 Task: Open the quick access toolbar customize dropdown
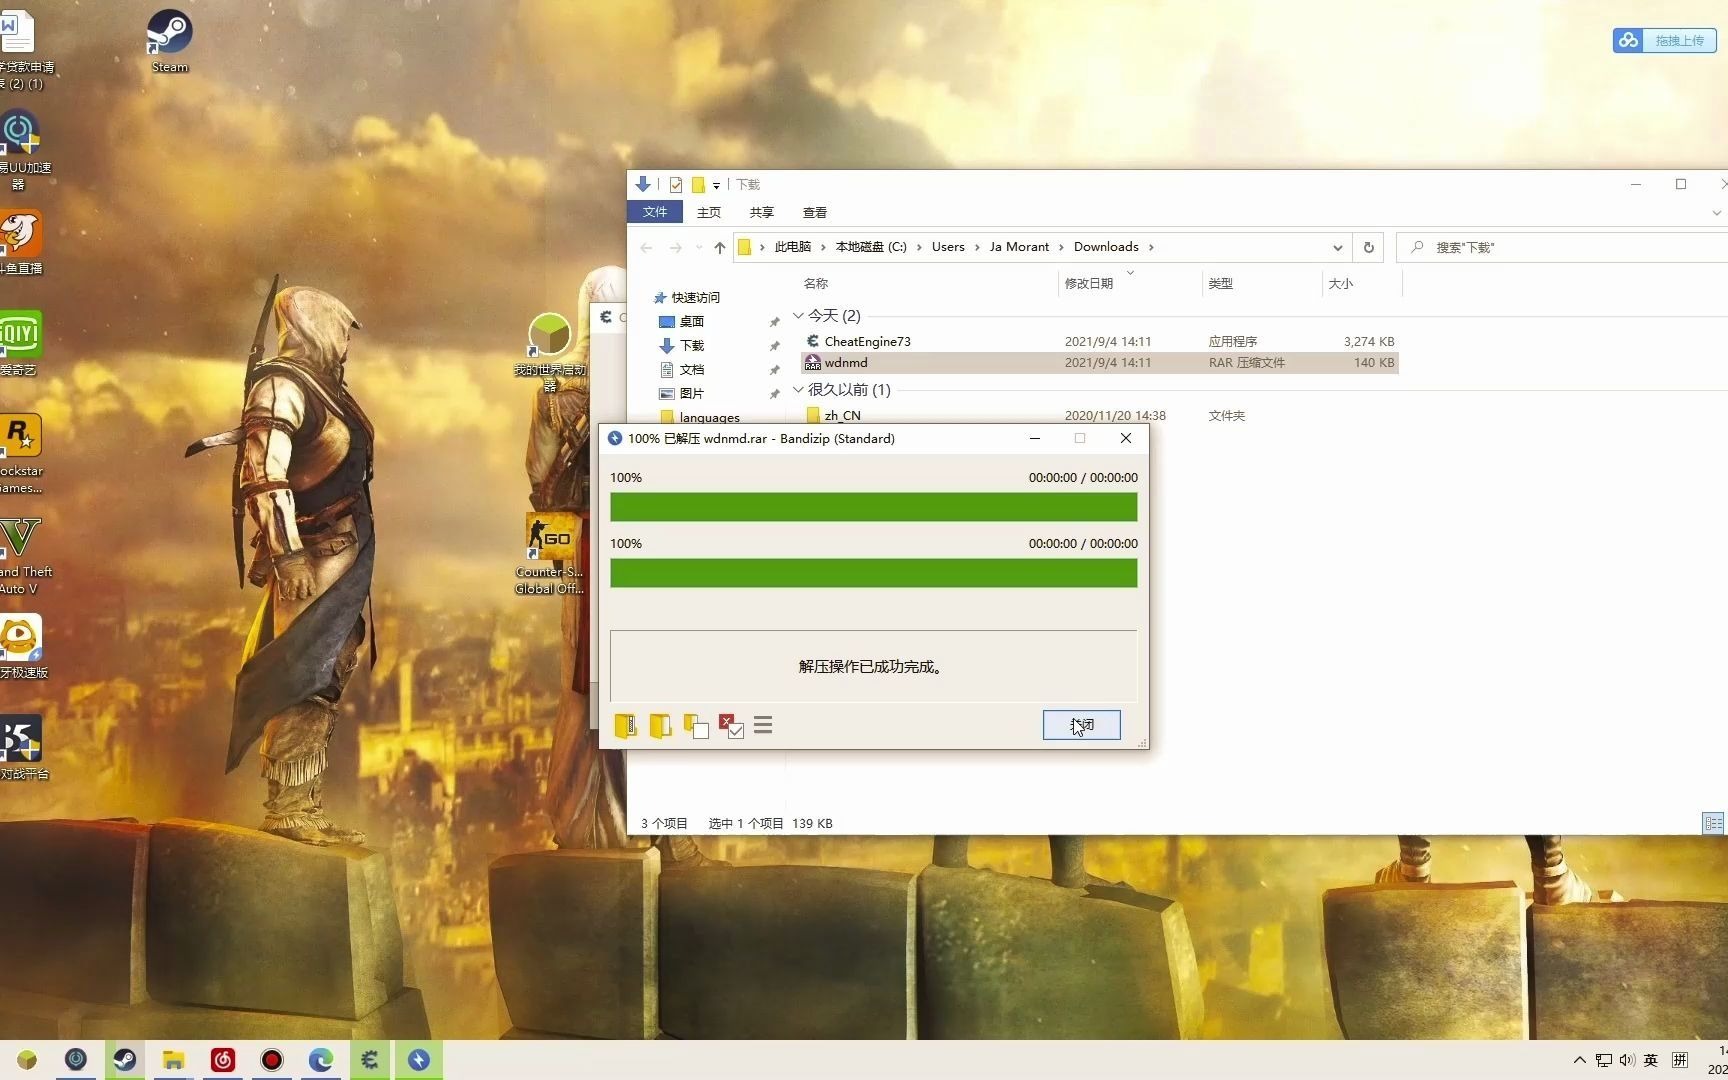point(716,185)
